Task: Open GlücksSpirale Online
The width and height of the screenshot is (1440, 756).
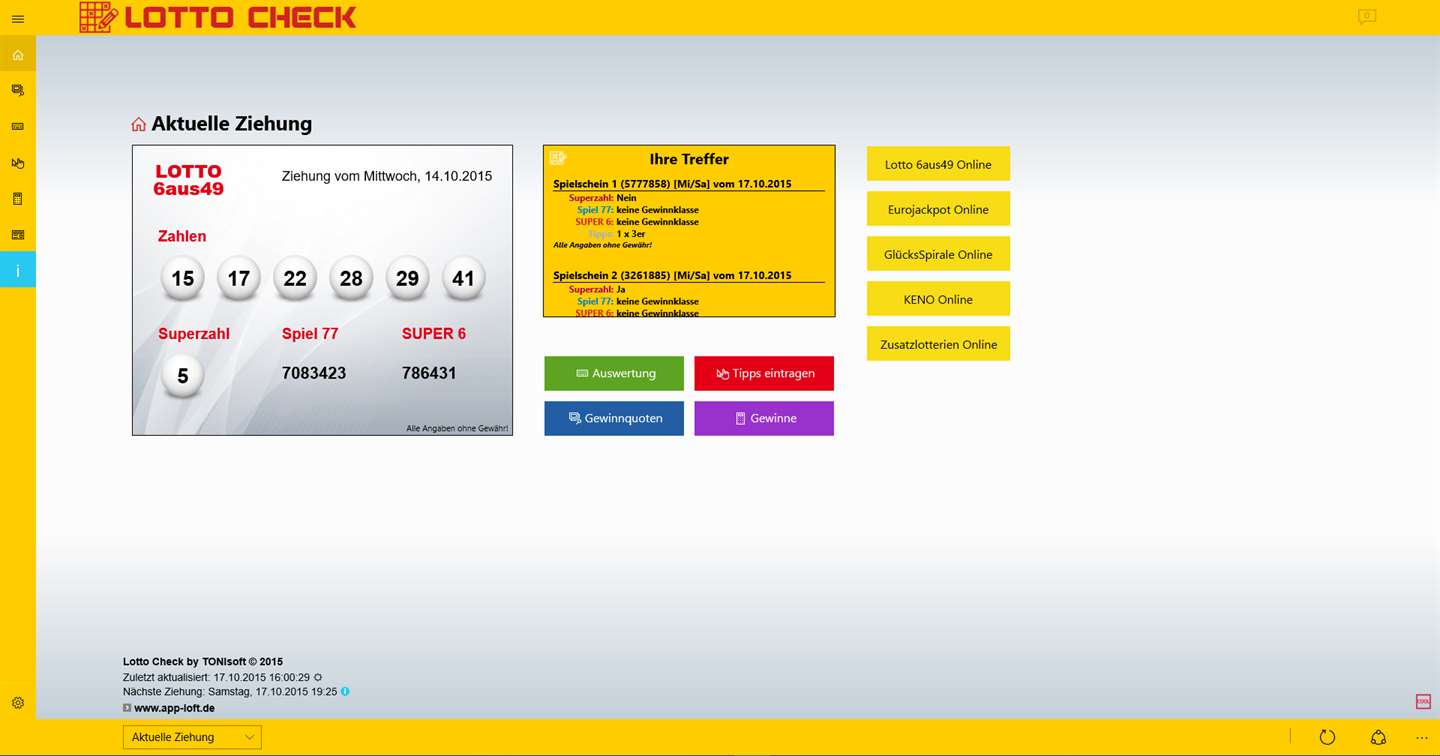Action: (938, 254)
